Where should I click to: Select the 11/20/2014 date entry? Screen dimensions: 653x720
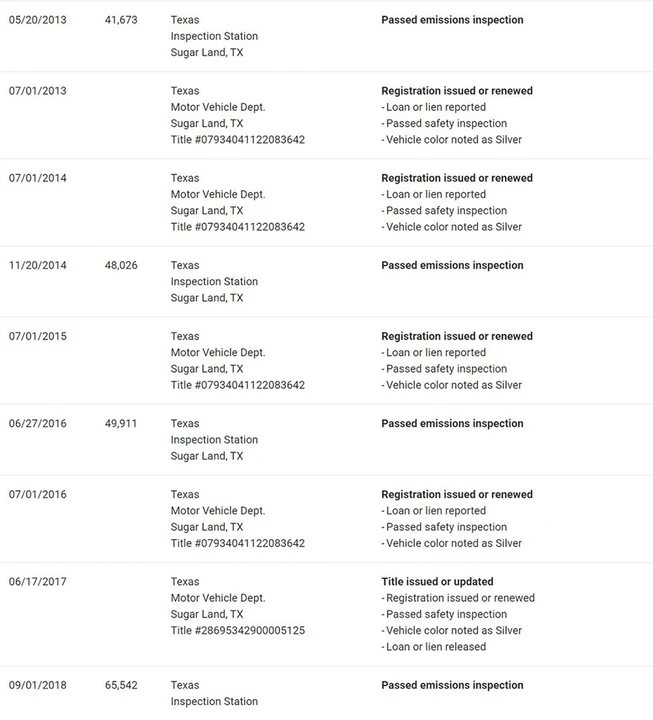[x=38, y=265]
